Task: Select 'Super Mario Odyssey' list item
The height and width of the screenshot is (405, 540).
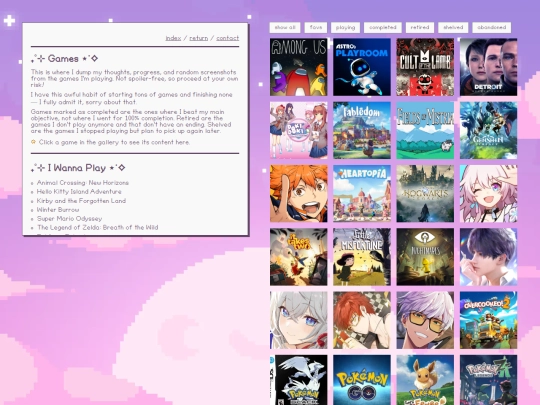Action: pos(70,218)
